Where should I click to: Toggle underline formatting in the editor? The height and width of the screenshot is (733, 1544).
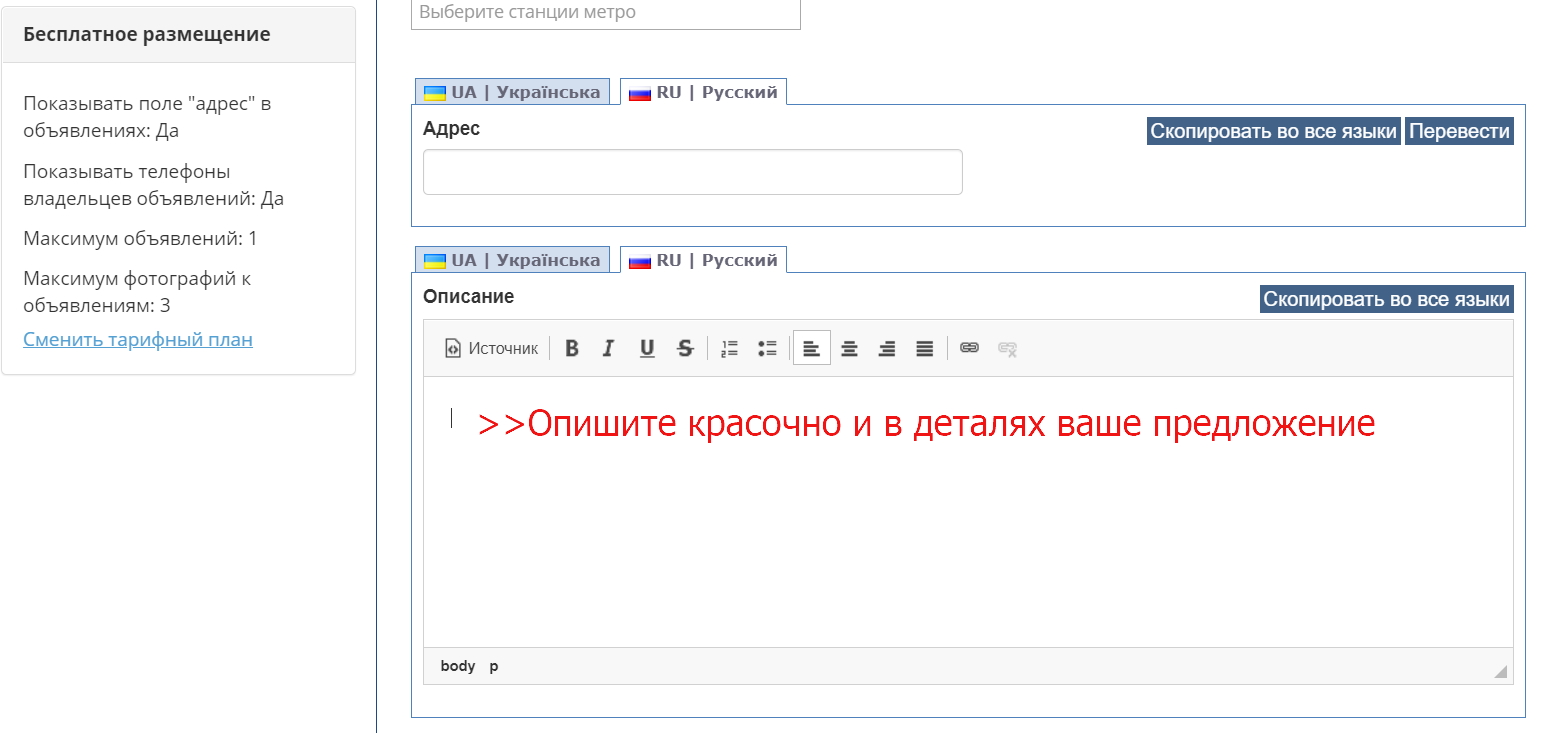pyautogui.click(x=647, y=348)
